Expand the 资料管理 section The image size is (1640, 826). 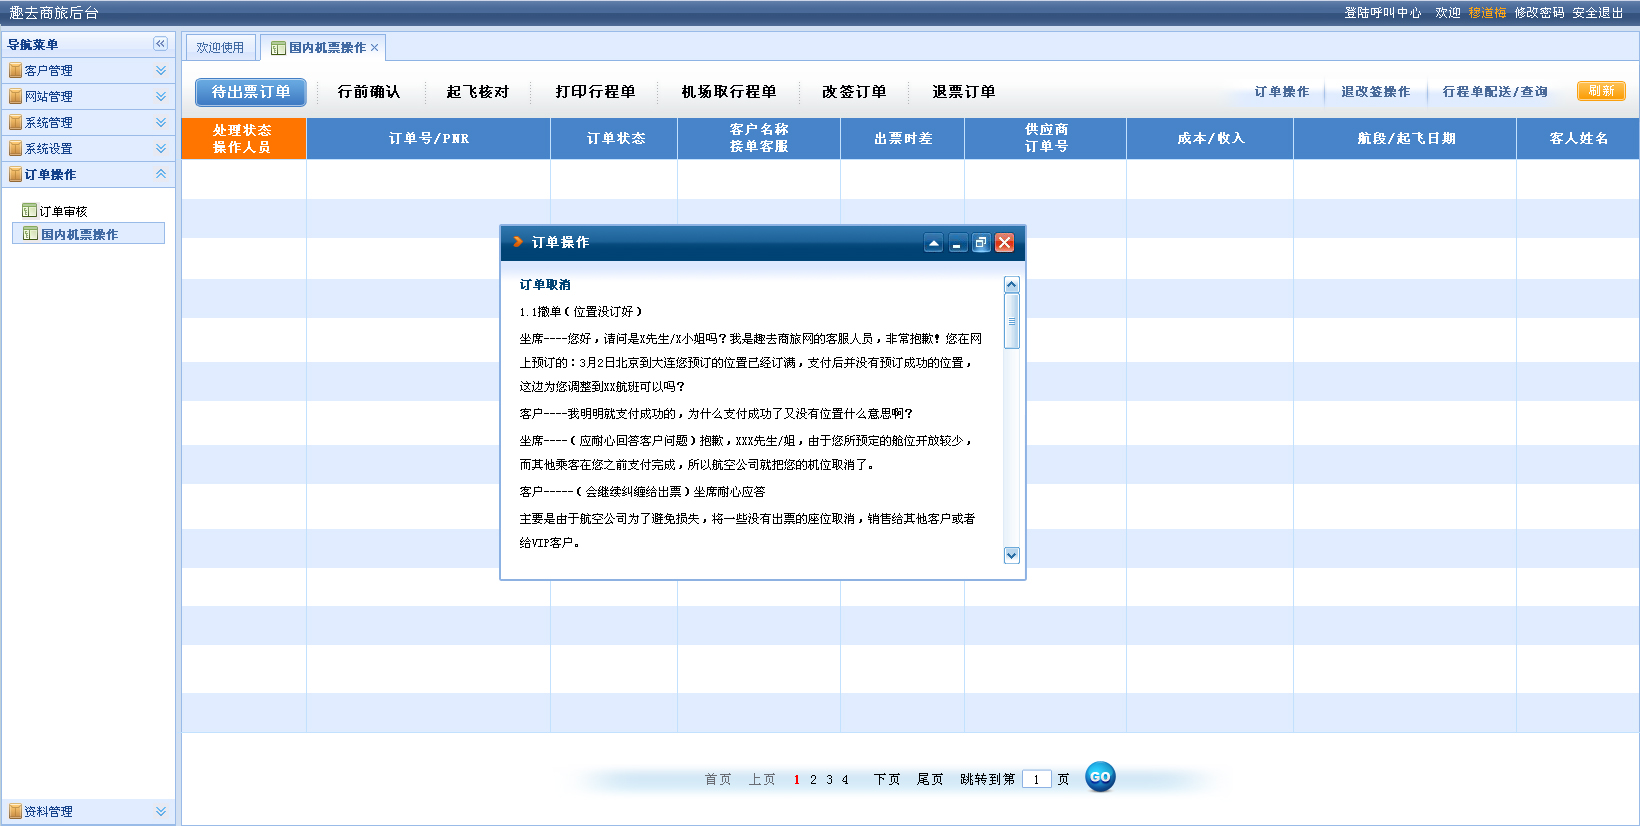[x=161, y=812]
